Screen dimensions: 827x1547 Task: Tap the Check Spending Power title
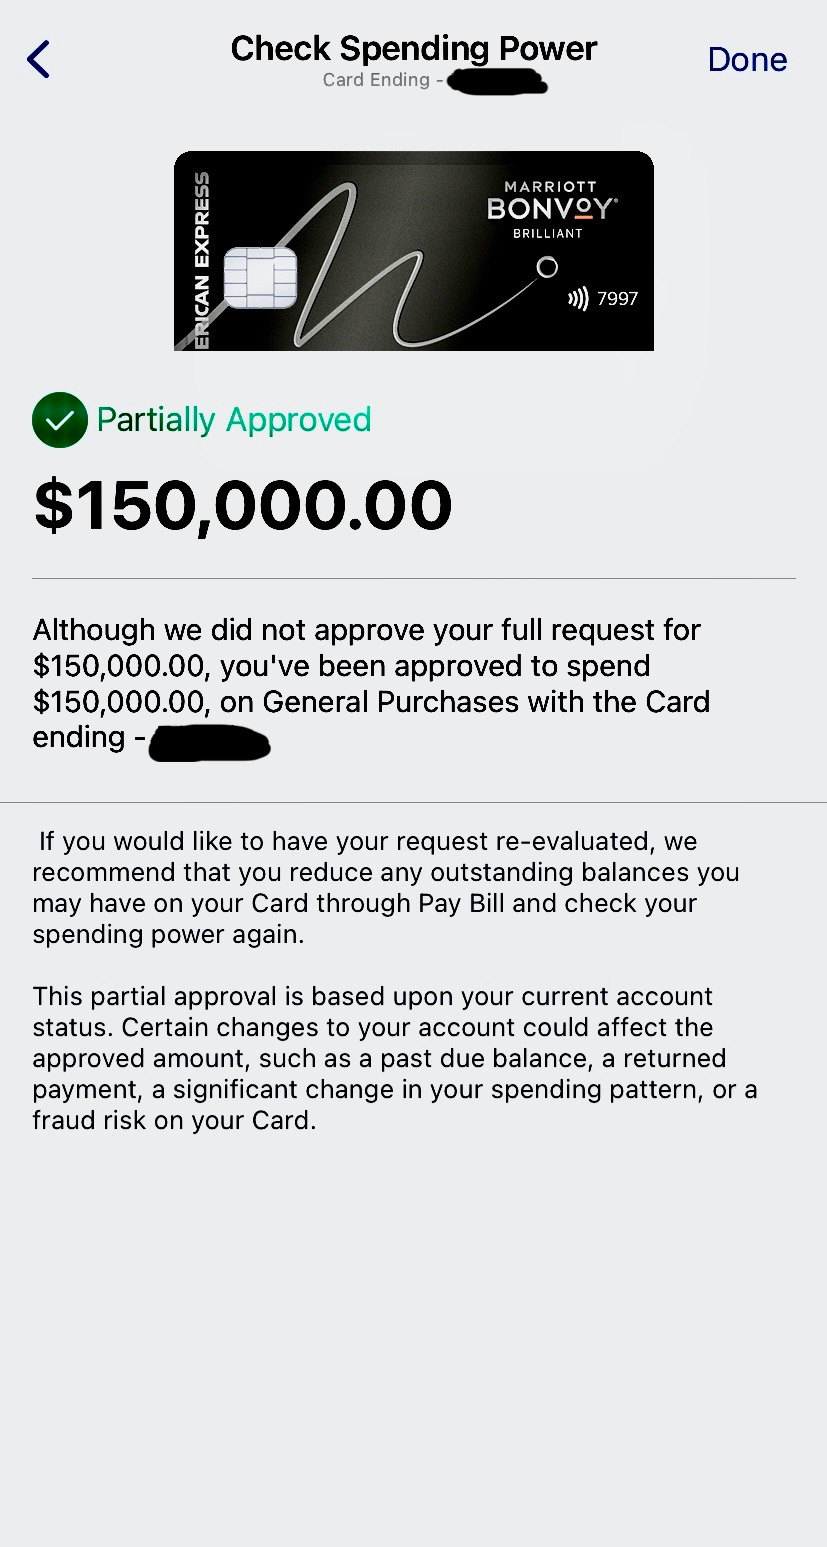[413, 48]
